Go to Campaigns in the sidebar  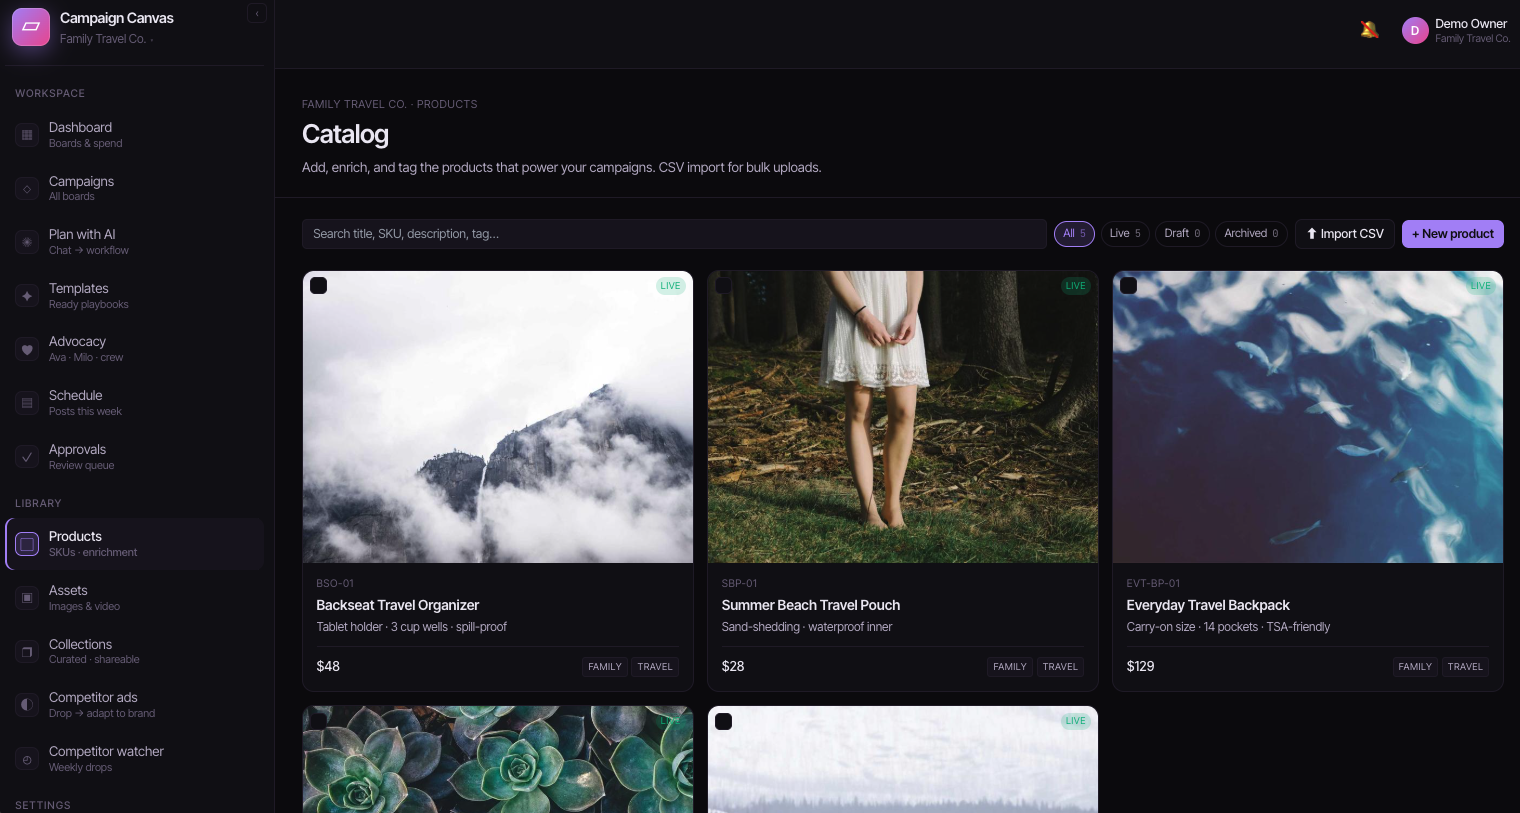135,189
